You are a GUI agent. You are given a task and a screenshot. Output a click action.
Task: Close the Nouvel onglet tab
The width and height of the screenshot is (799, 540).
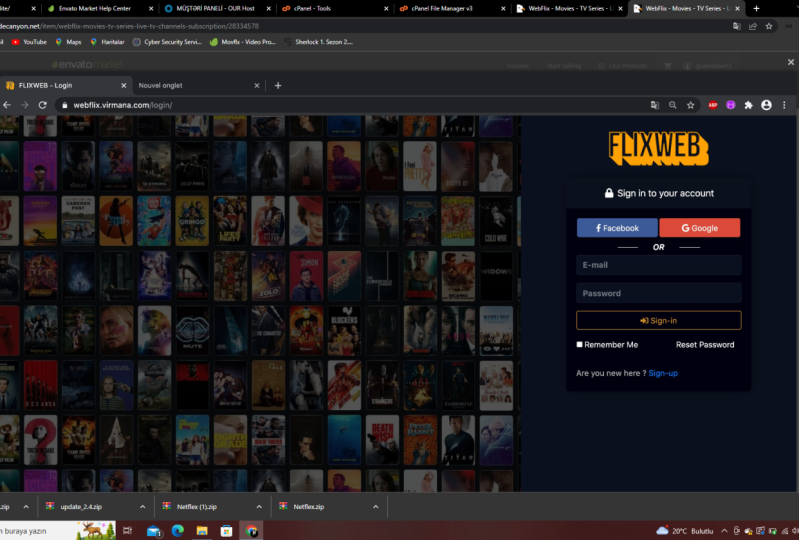click(x=257, y=86)
